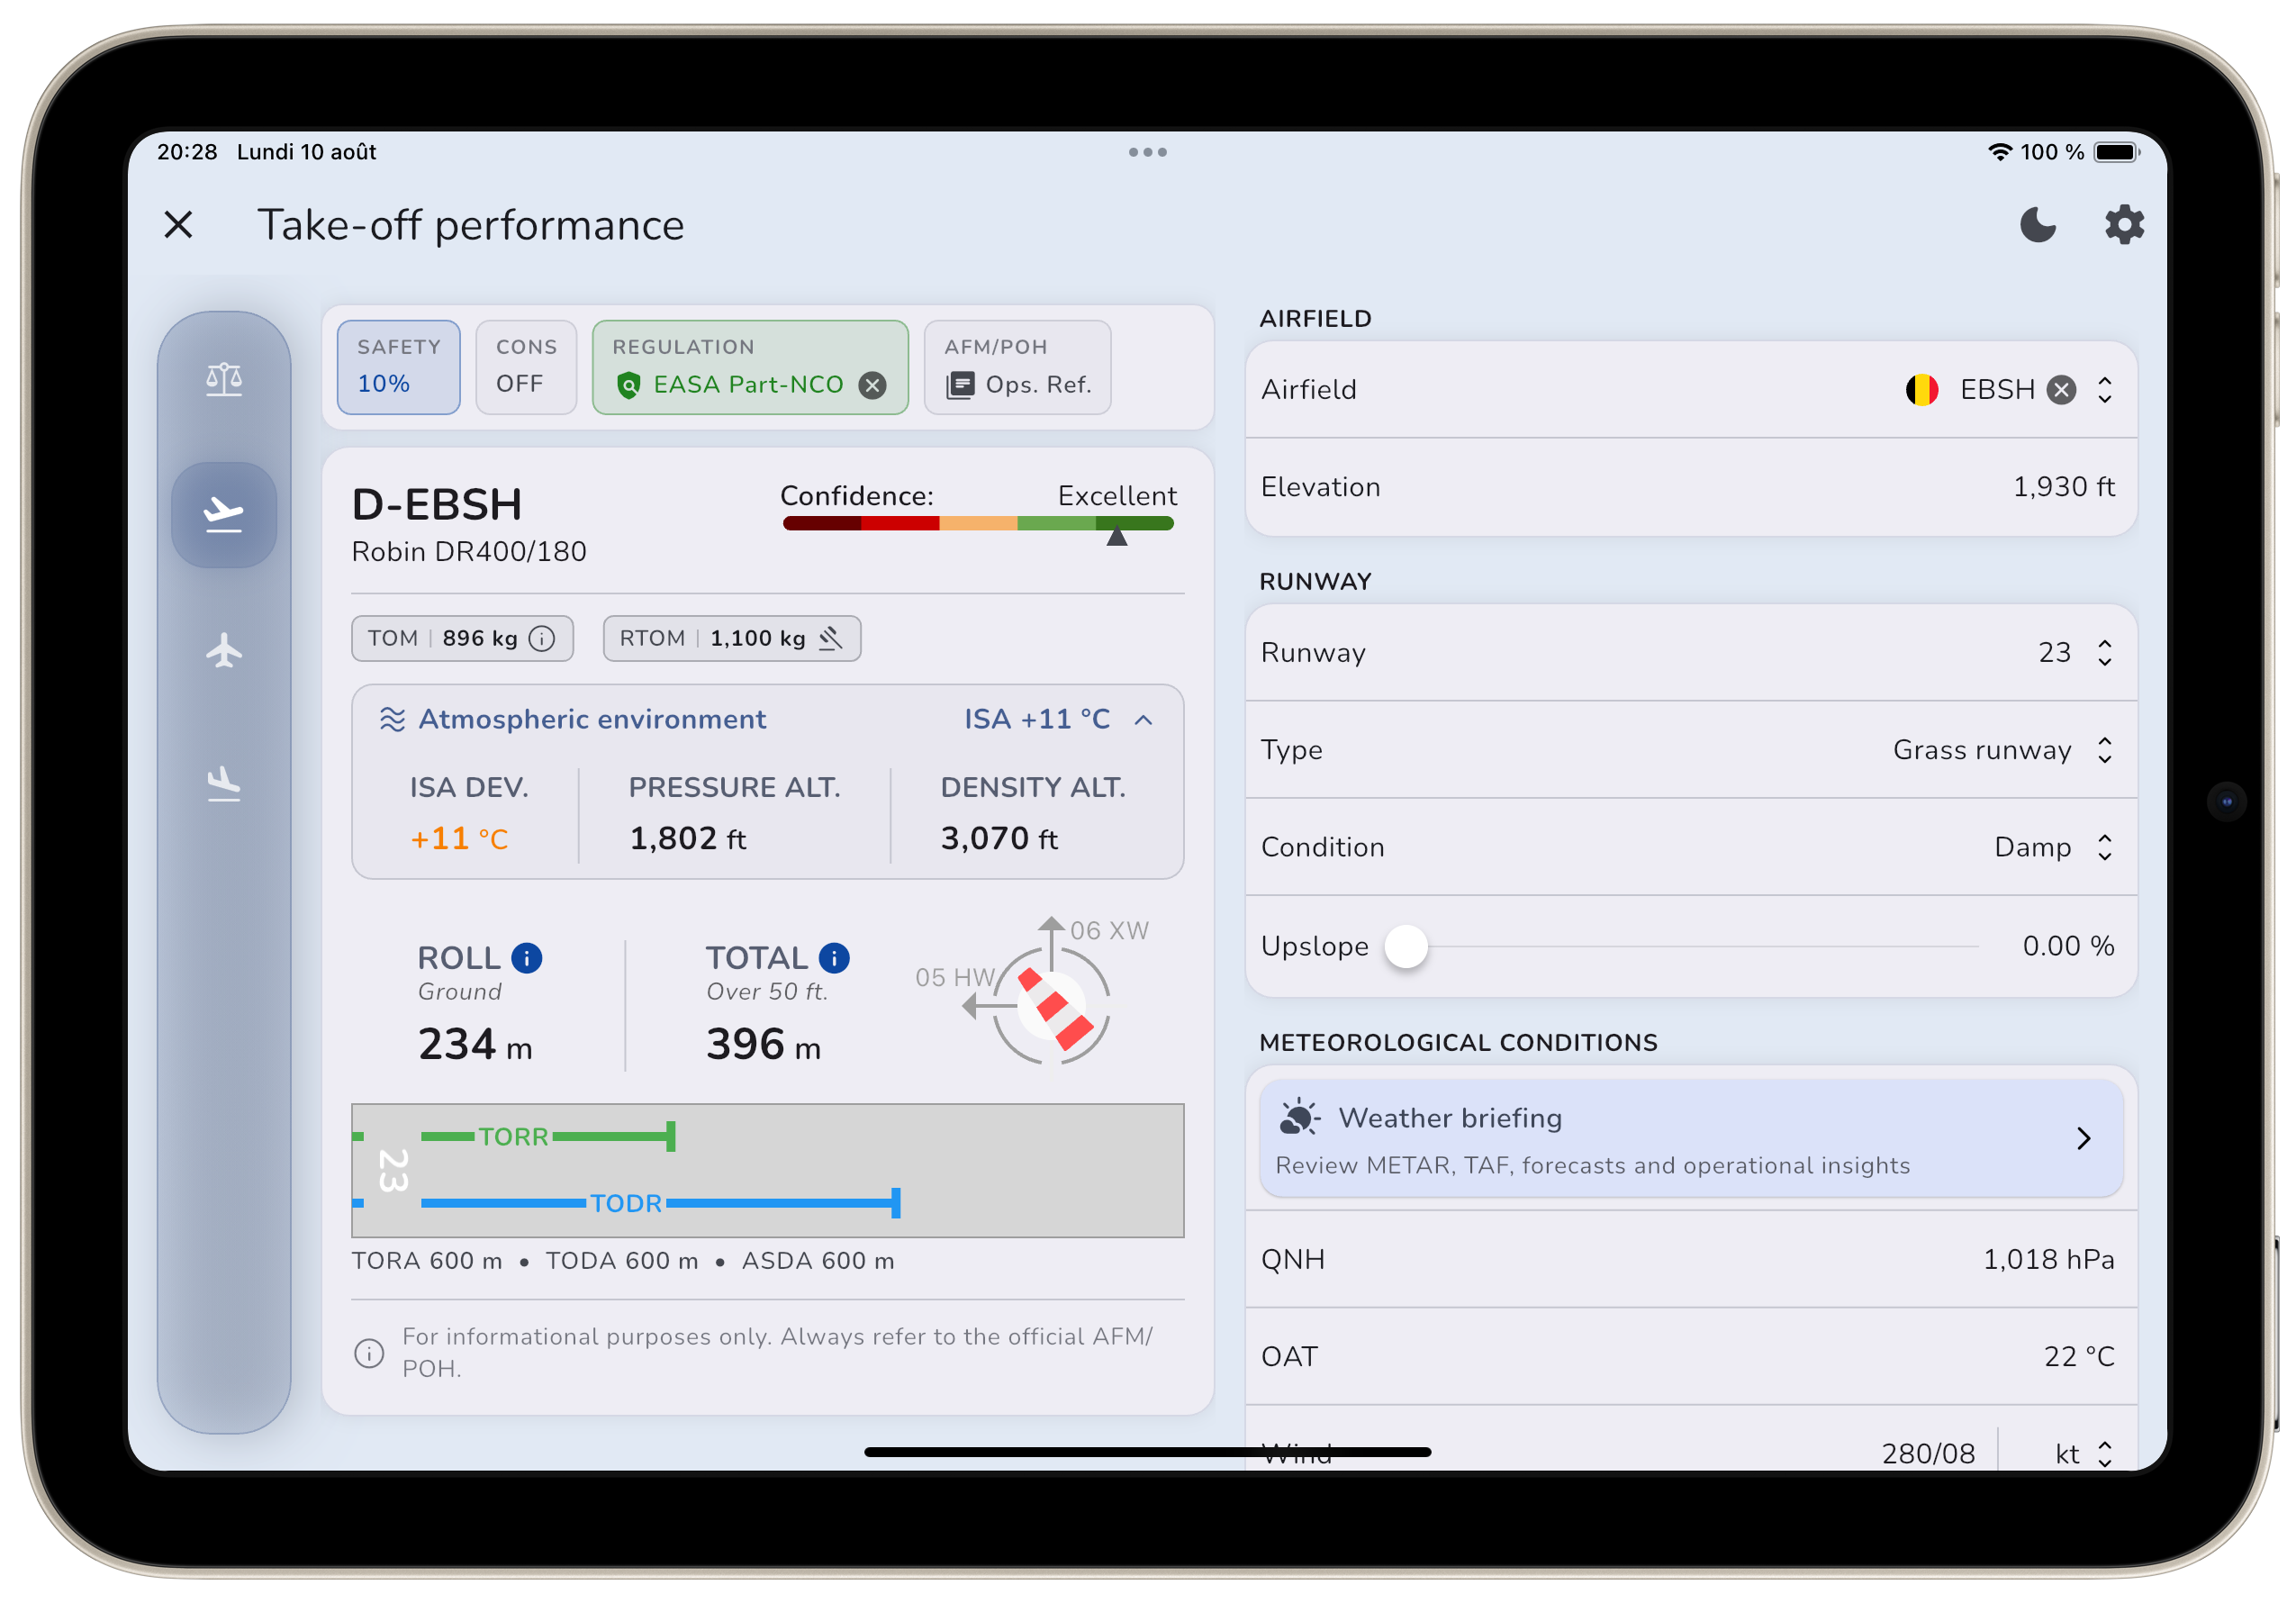
Task: Collapse the Atmospheric environment section
Action: click(1144, 720)
